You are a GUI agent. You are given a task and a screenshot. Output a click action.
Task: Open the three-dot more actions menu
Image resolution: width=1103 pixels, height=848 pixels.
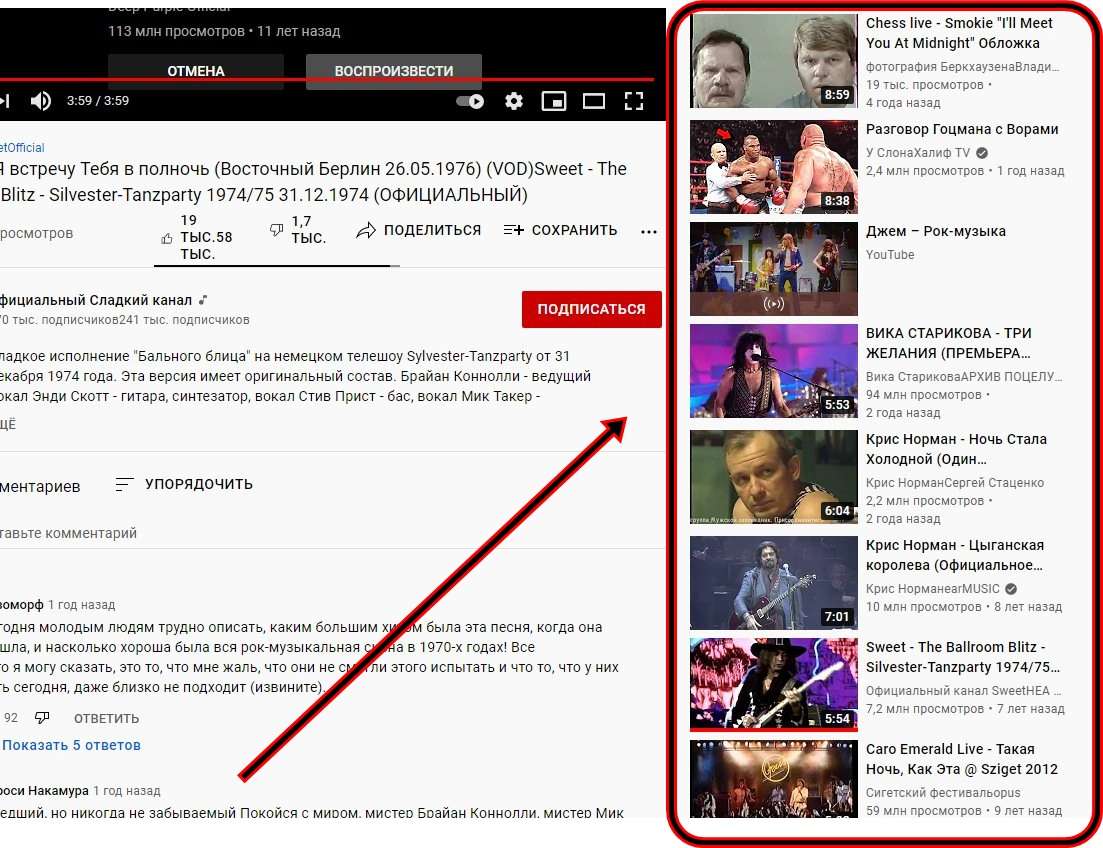coord(649,232)
